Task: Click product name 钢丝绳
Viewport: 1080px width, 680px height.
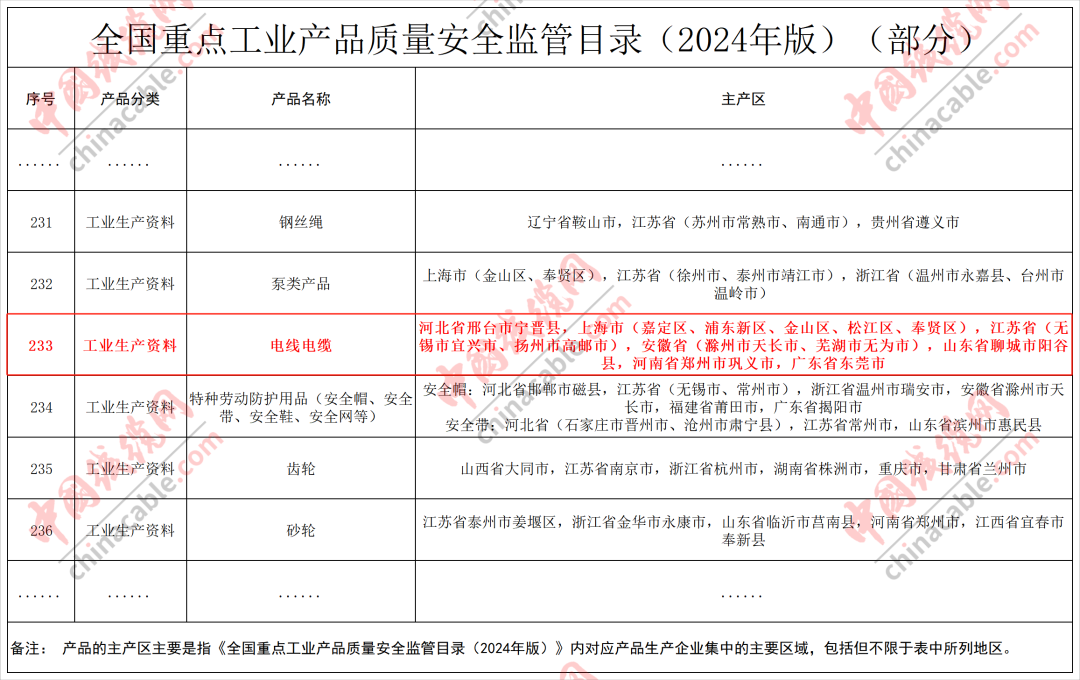Action: 301,223
